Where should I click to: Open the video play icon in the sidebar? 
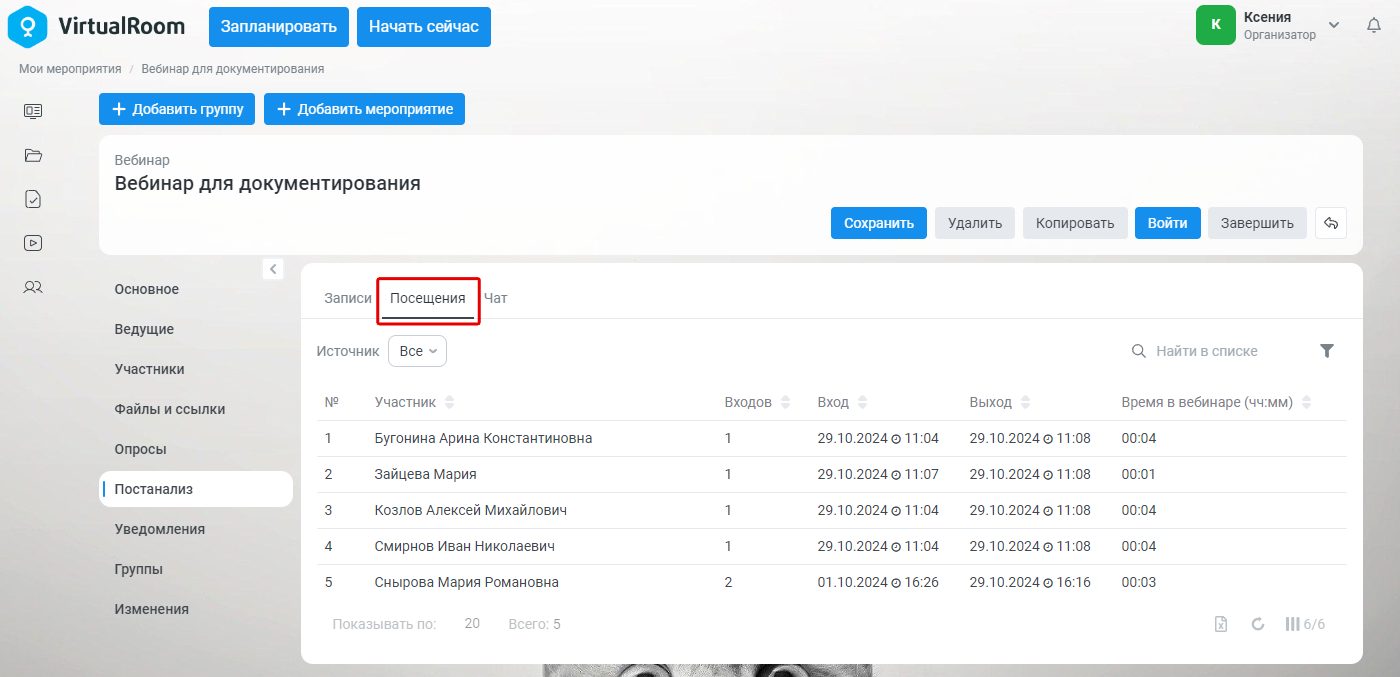pos(33,243)
